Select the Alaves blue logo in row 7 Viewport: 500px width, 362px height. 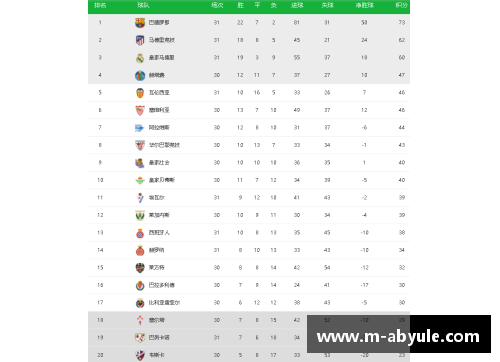click(x=139, y=128)
